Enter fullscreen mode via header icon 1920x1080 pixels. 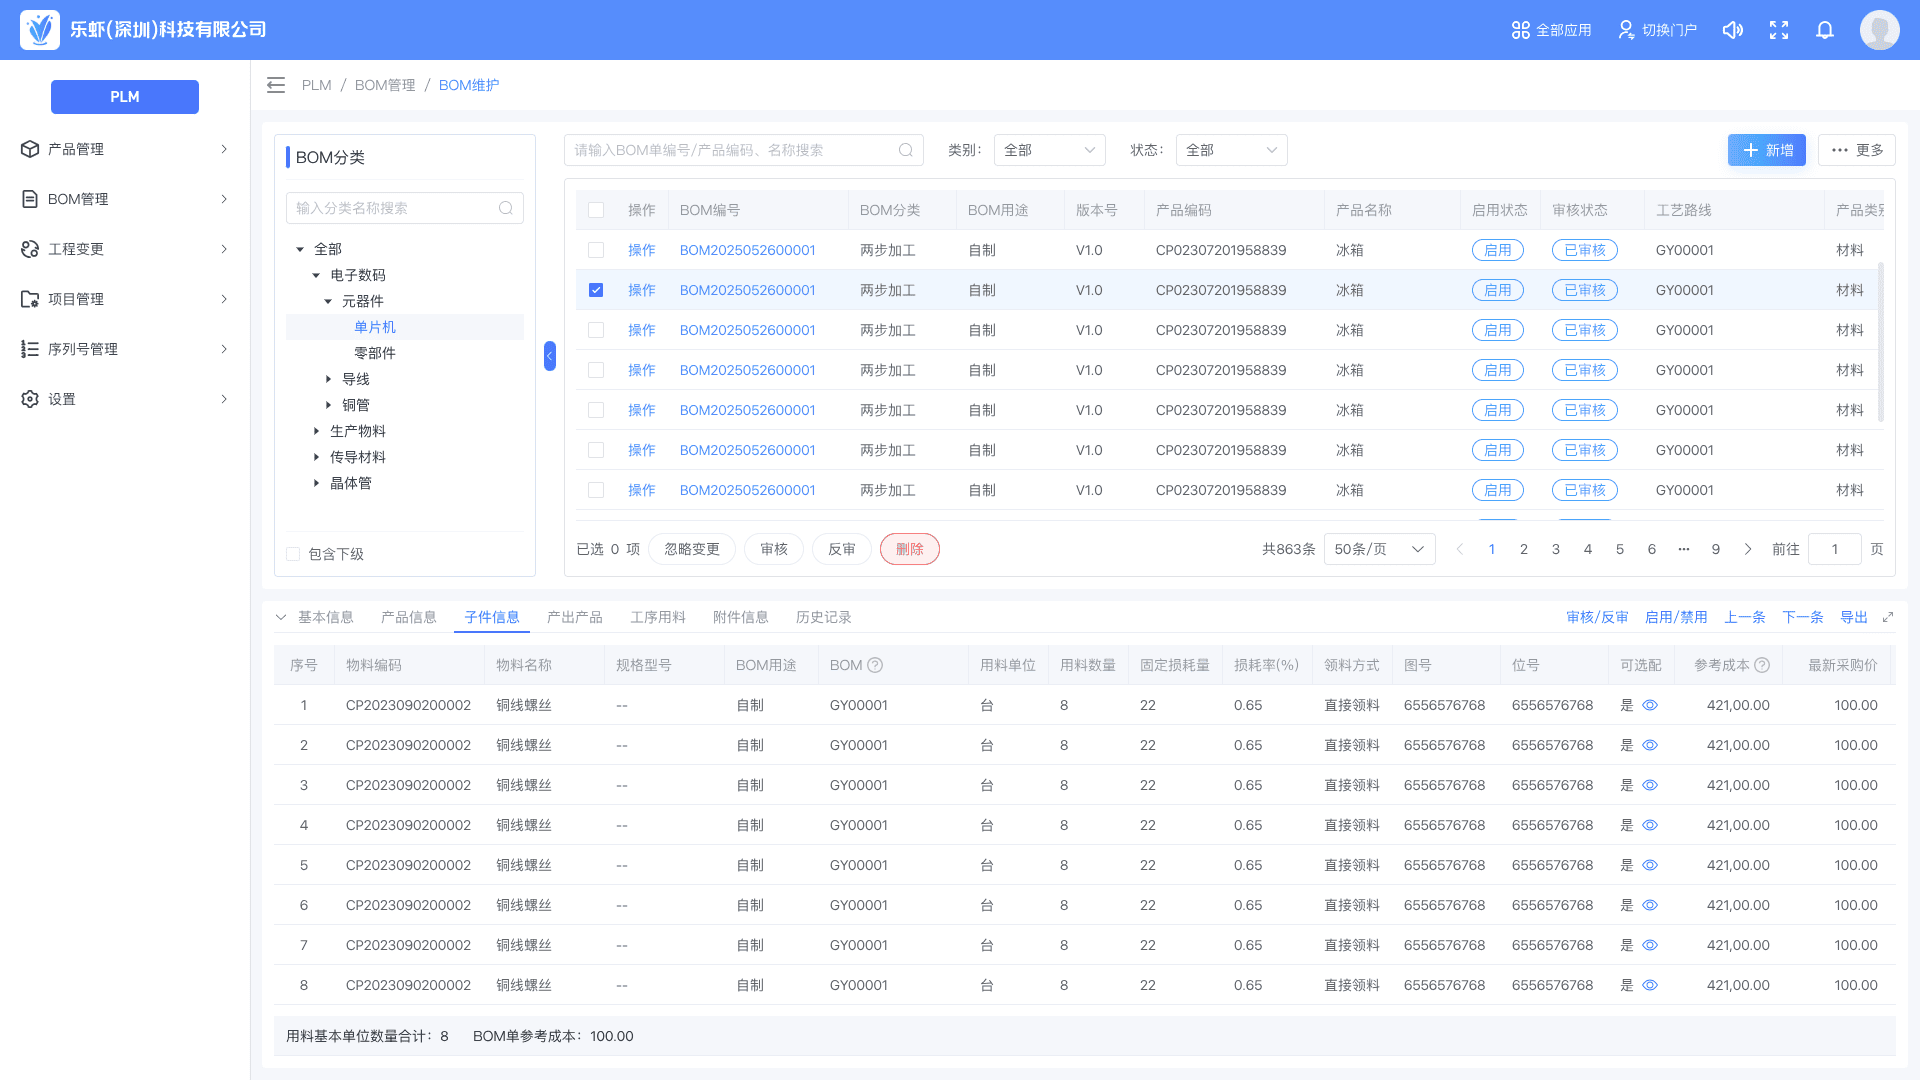point(1779,30)
